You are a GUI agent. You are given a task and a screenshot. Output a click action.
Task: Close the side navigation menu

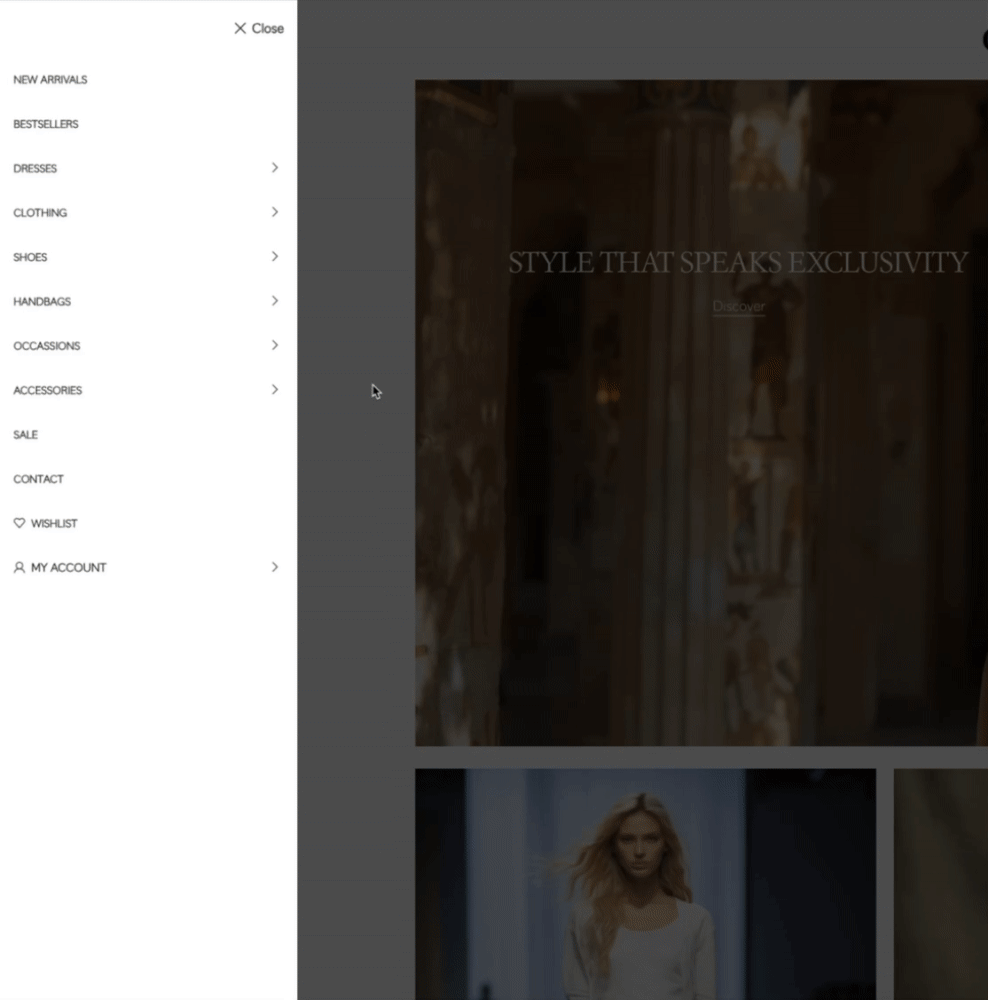pos(258,28)
